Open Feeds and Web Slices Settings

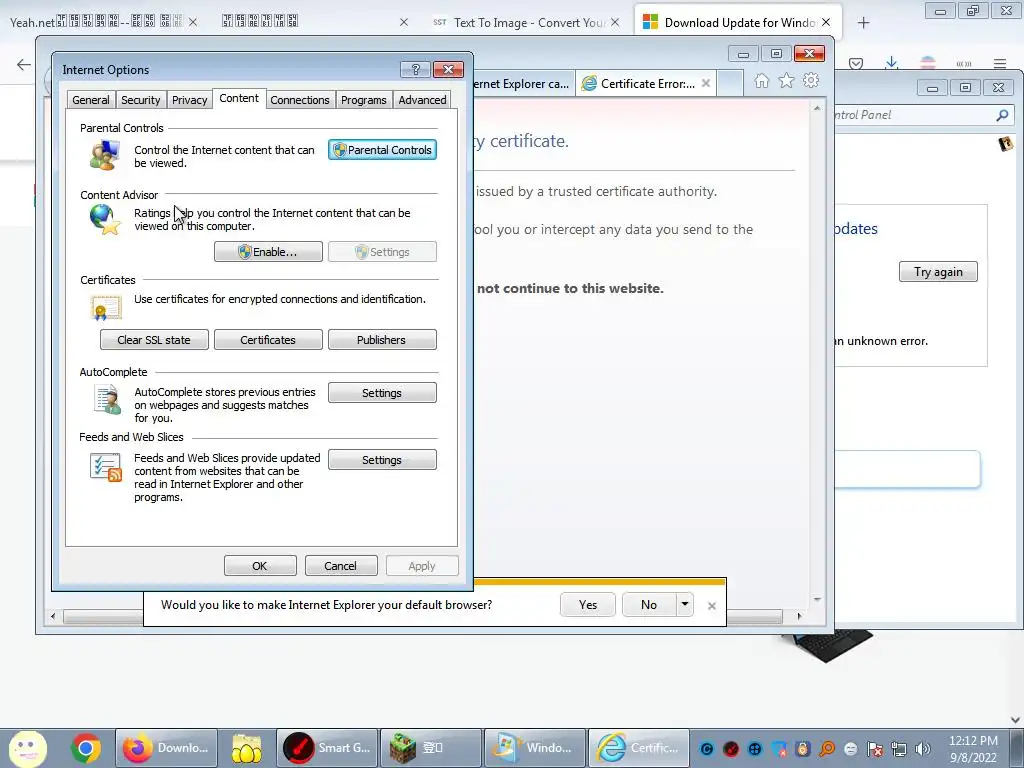382,460
